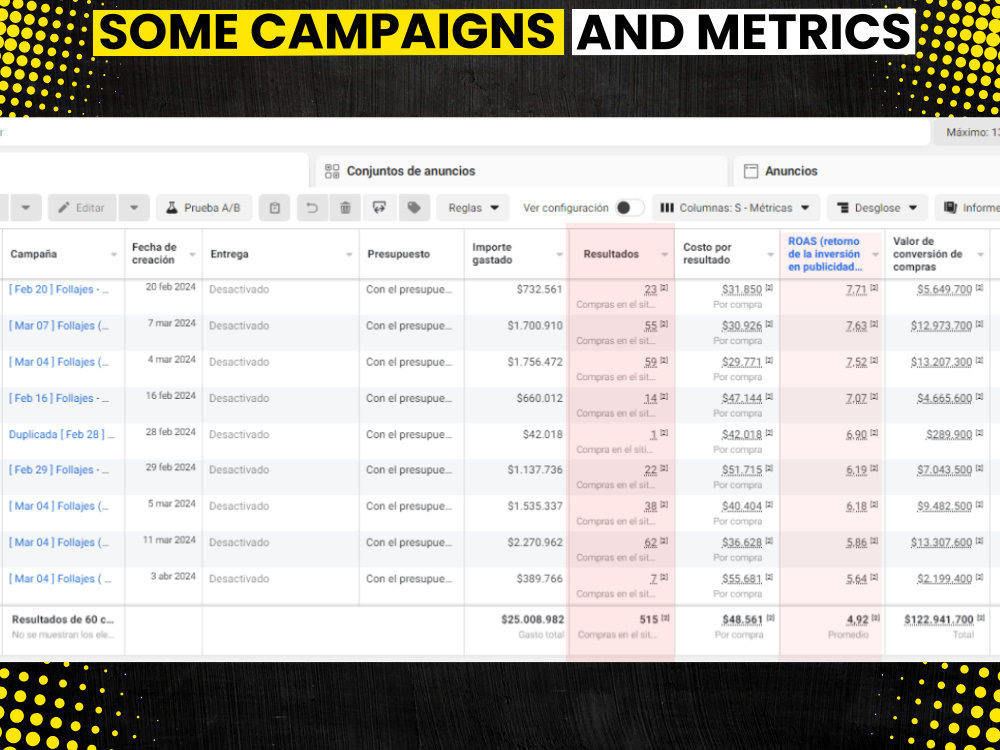The image size is (1000, 750).
Task: Toggle the Ver configuración switch
Action: pyautogui.click(x=629, y=208)
